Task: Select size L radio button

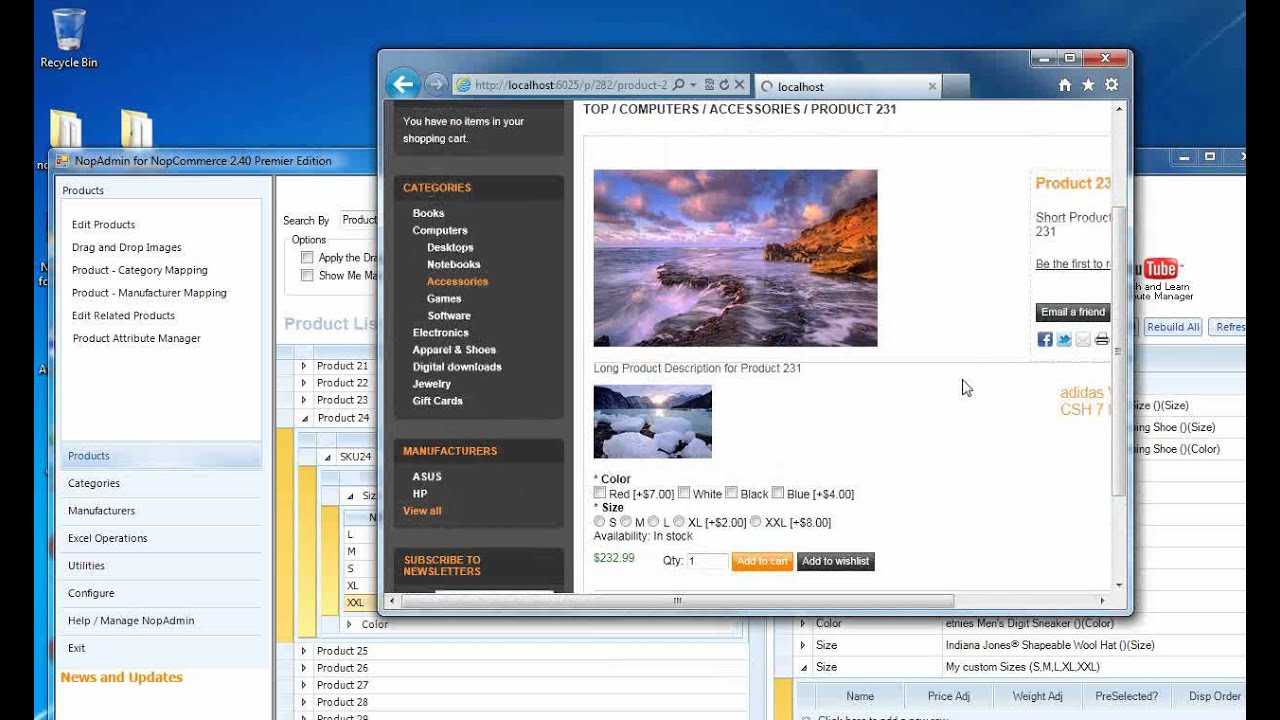Action: click(x=653, y=521)
